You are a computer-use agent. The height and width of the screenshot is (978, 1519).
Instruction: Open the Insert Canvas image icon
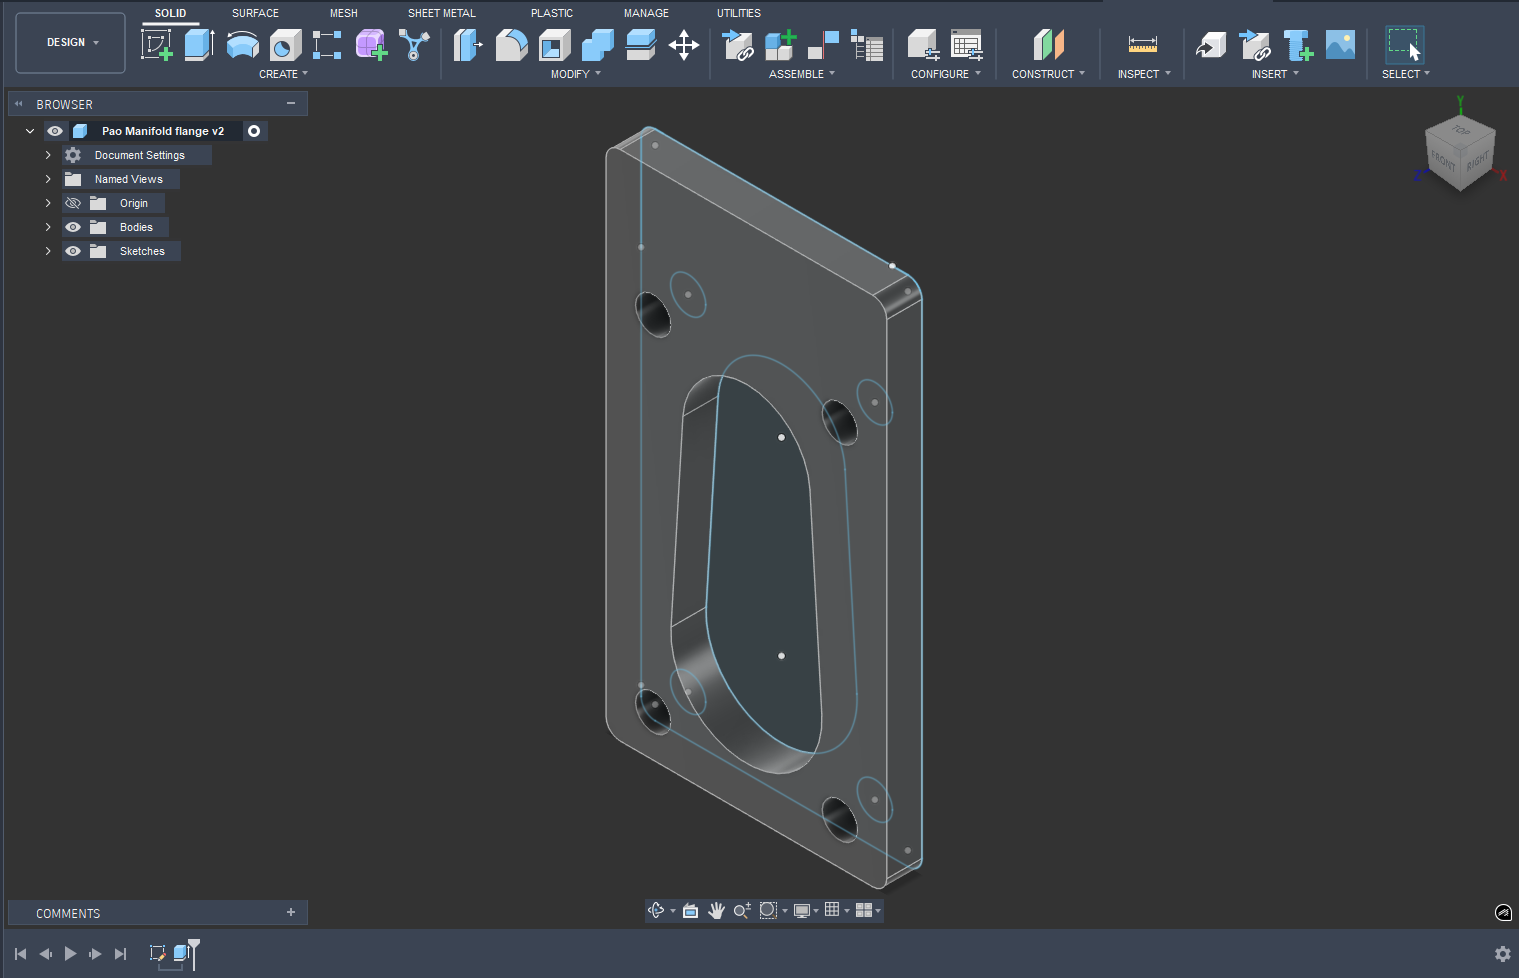point(1340,45)
